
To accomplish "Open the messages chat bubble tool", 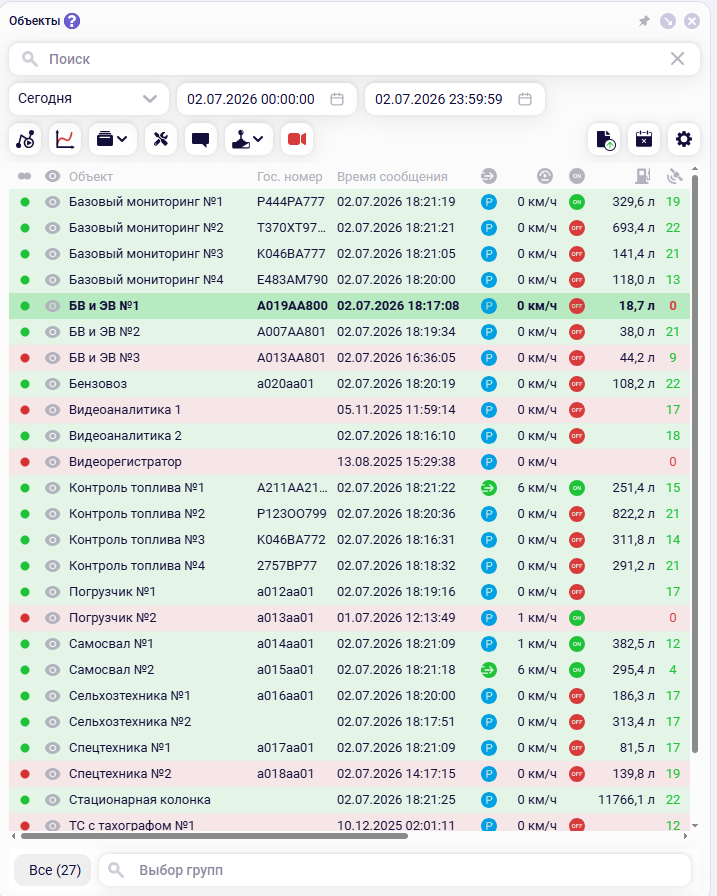I will click(x=201, y=139).
